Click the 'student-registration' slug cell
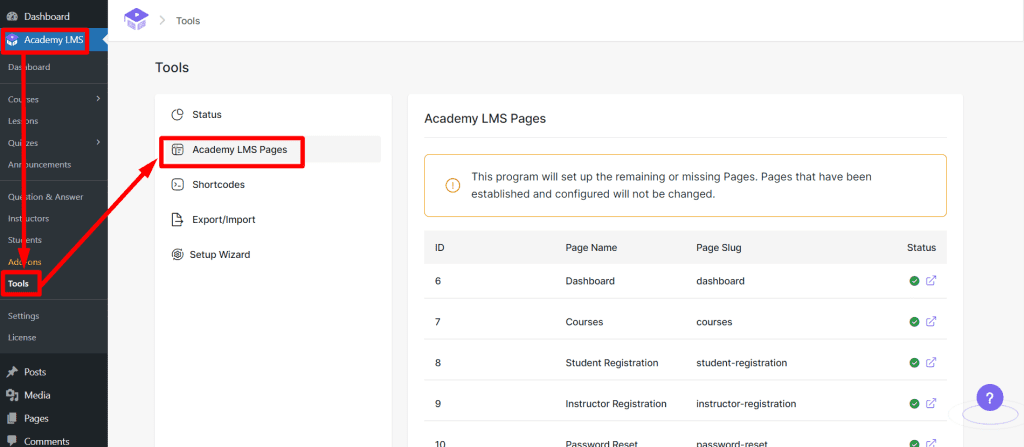 [742, 363]
